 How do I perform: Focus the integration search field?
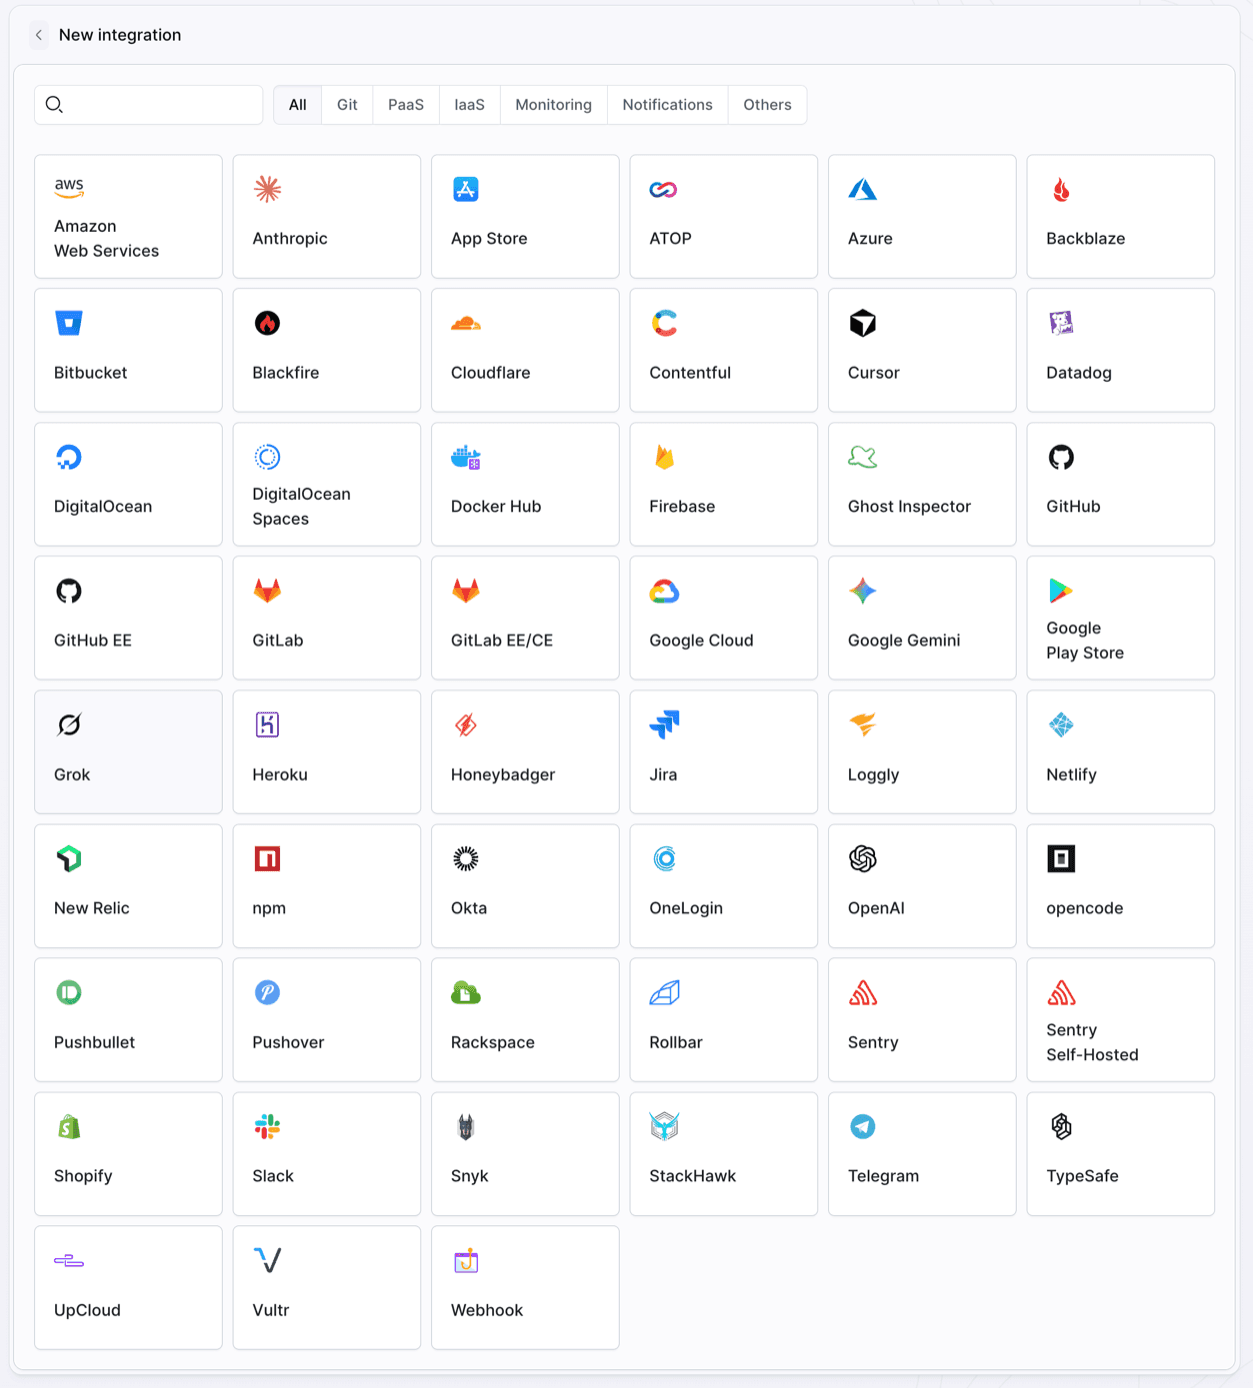click(149, 105)
